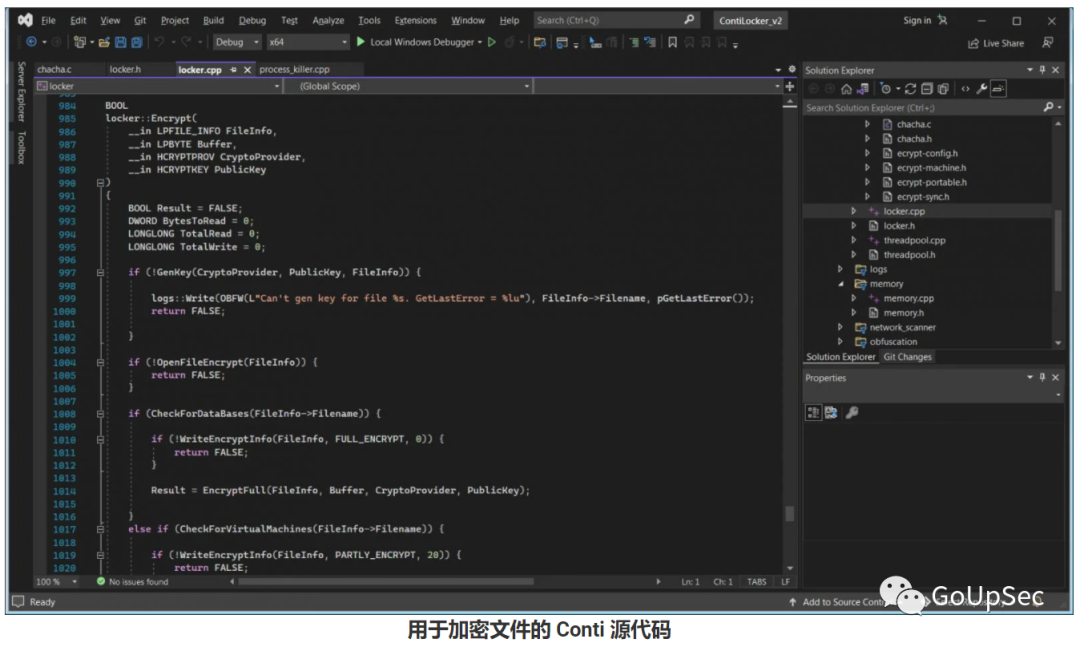This screenshot has height=647, width=1080.
Task: Click the feedback icon beside Live Share
Action: coord(1048,43)
